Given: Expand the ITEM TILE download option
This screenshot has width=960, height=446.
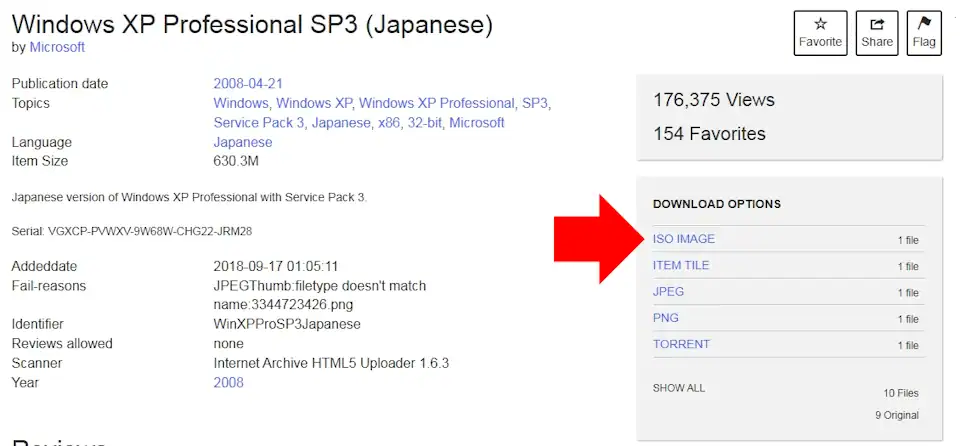Looking at the screenshot, I should coord(681,265).
